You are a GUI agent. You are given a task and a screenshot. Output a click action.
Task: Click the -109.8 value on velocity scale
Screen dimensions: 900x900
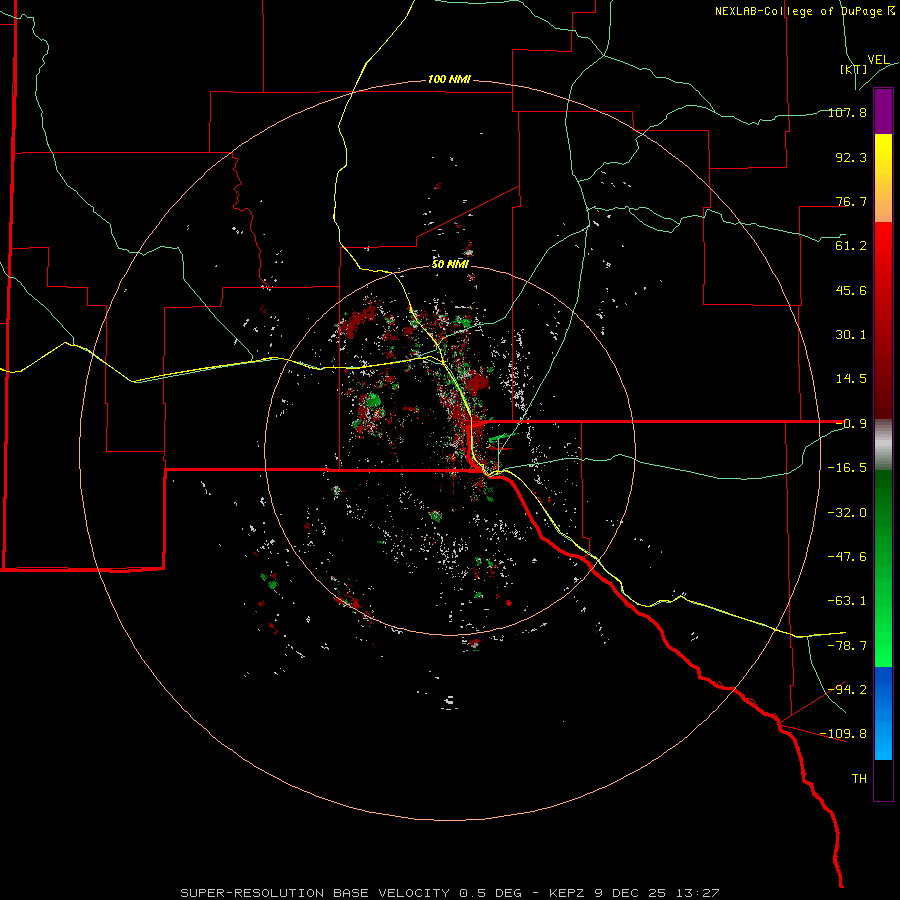click(x=844, y=734)
